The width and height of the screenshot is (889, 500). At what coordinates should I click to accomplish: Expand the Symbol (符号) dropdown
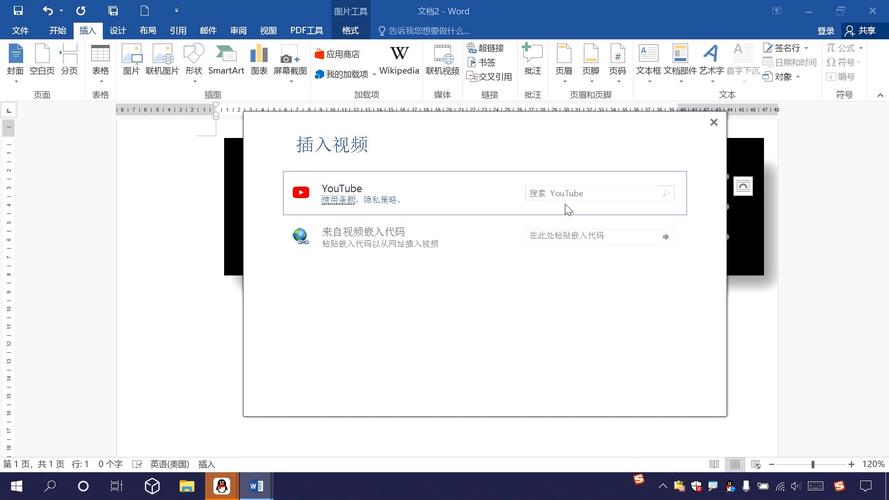pos(858,62)
